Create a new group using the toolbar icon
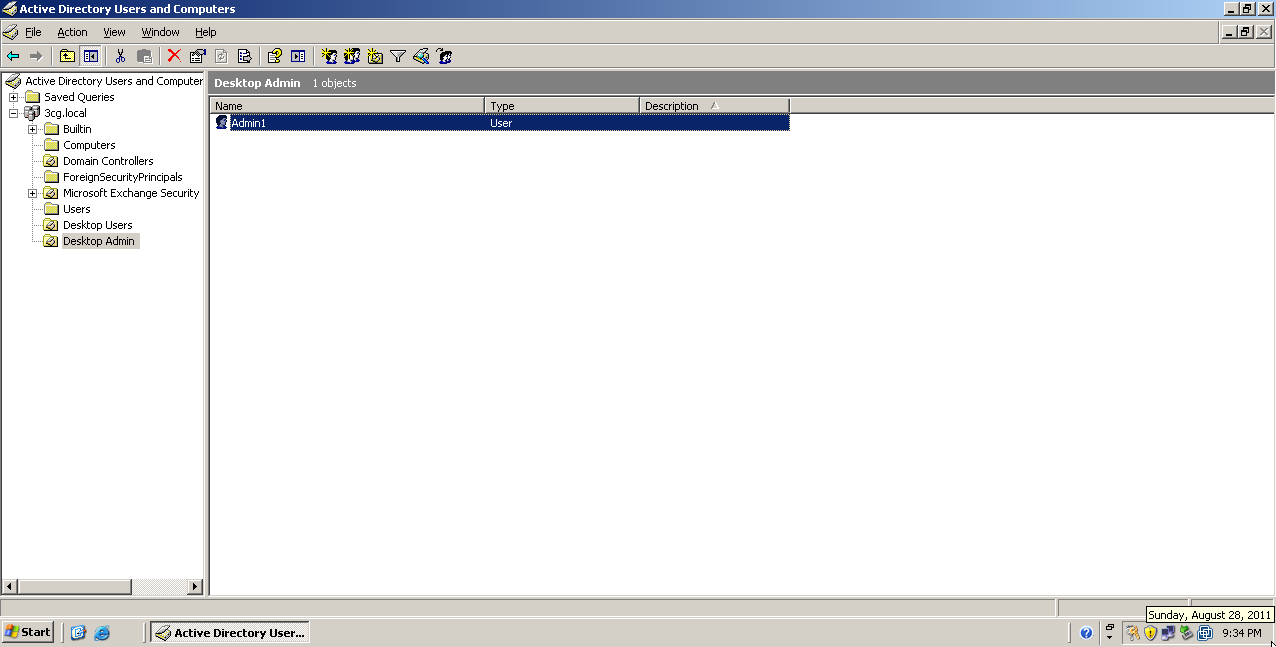This screenshot has height=647, width=1276. (352, 56)
